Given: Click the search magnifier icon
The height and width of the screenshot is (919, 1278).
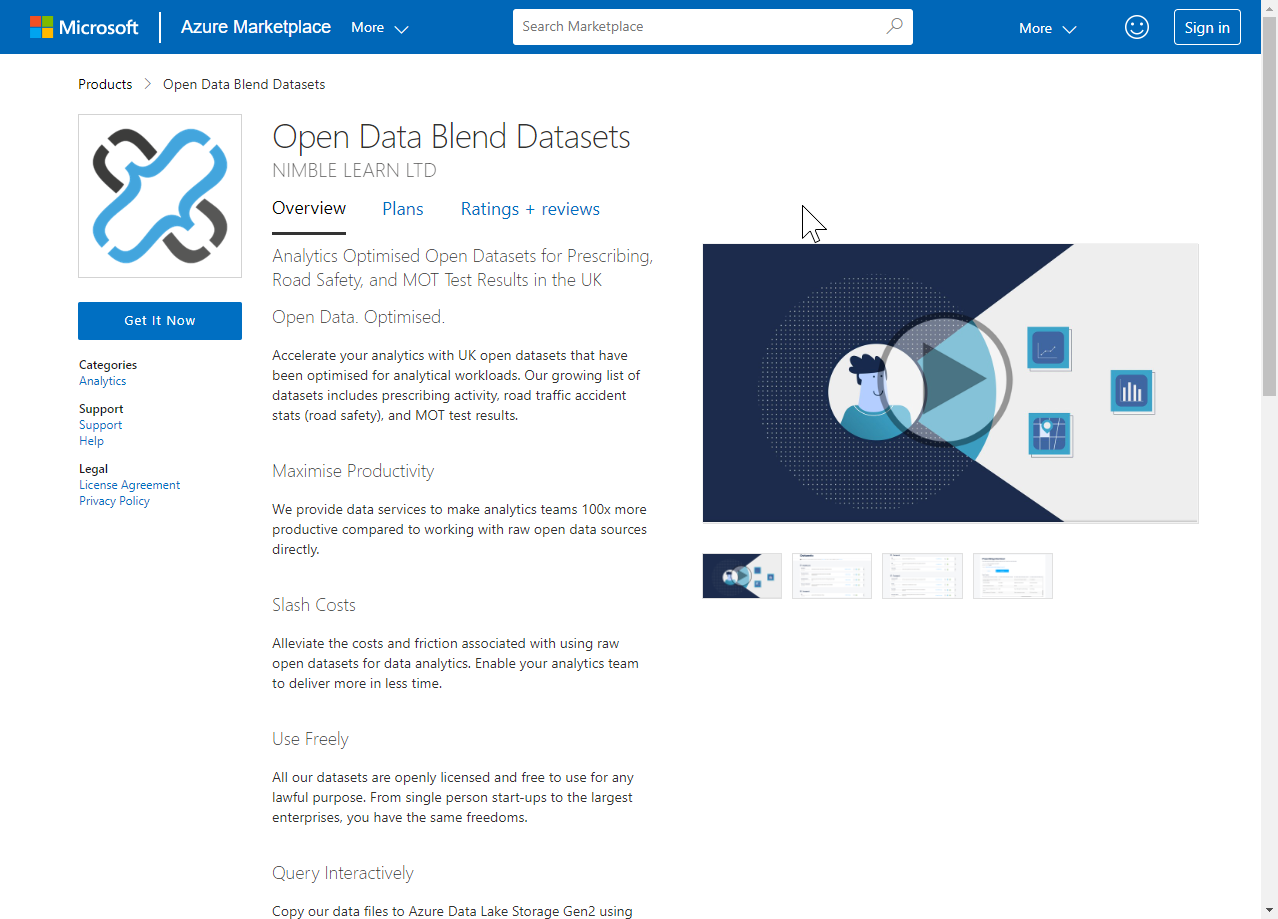Looking at the screenshot, I should [894, 27].
